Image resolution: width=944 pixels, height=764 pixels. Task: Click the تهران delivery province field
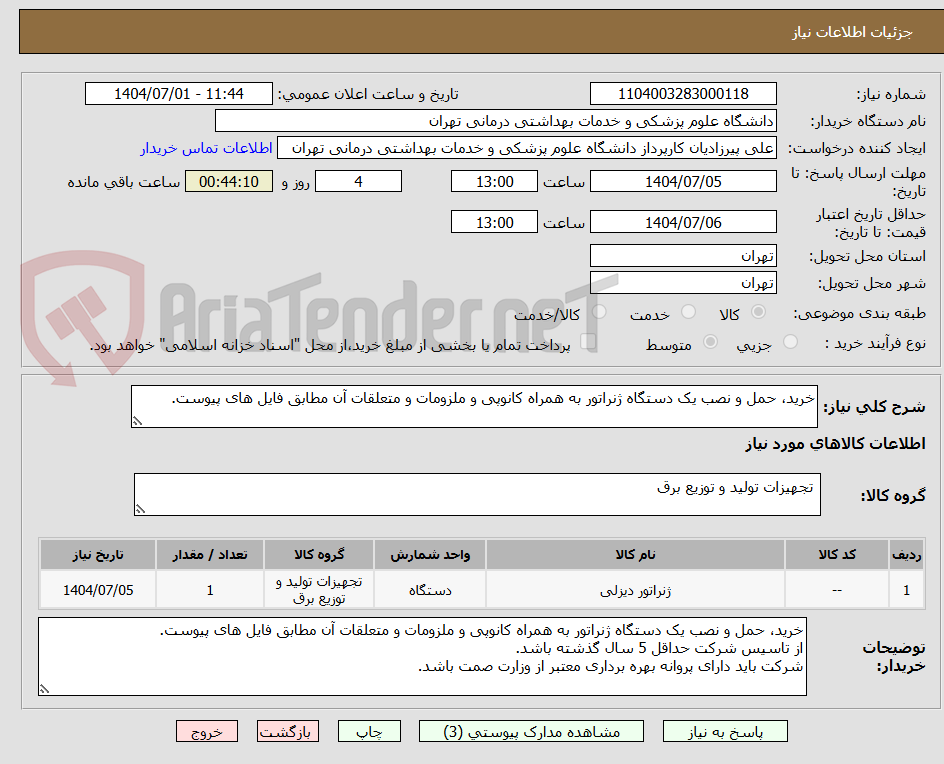(683, 255)
